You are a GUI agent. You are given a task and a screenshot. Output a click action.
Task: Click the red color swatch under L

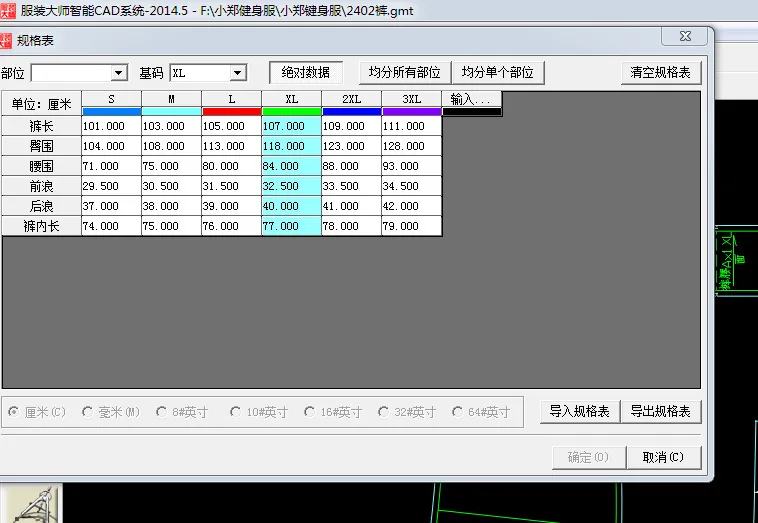pos(232,112)
